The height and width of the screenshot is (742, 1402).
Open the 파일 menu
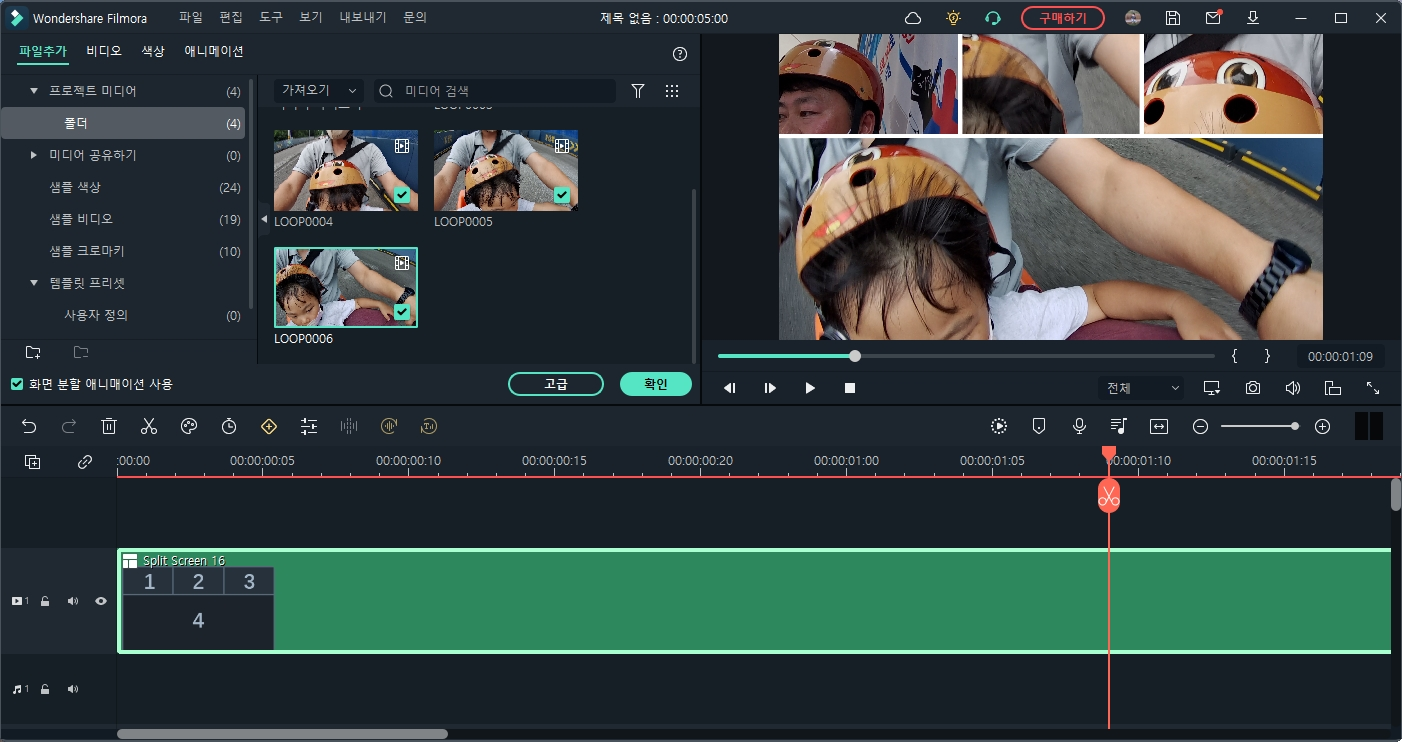pos(190,18)
